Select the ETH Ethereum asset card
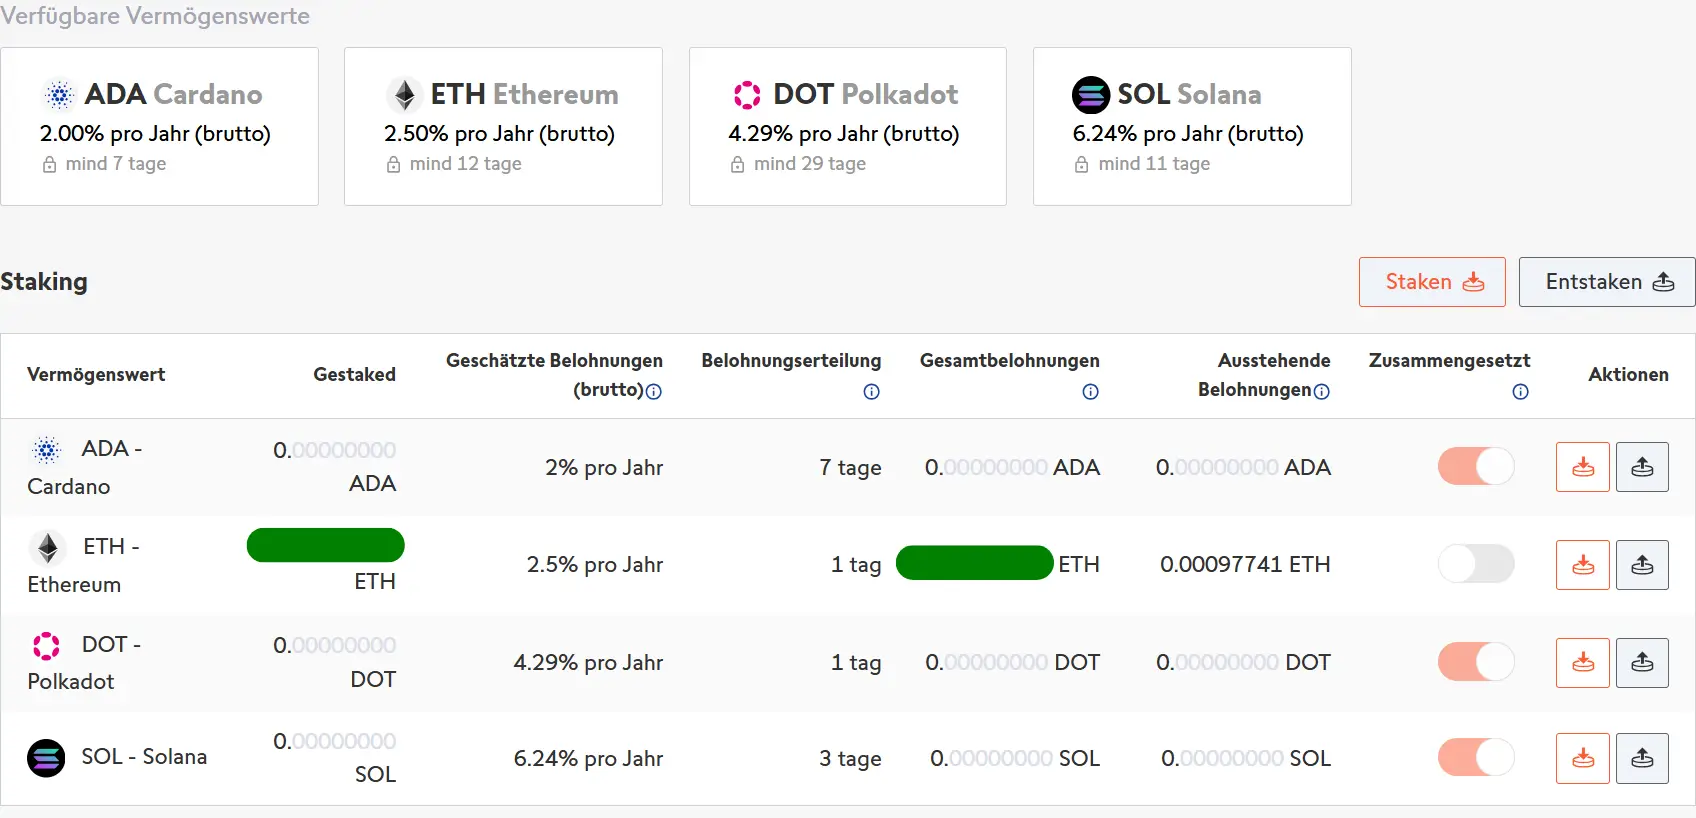 coord(503,126)
